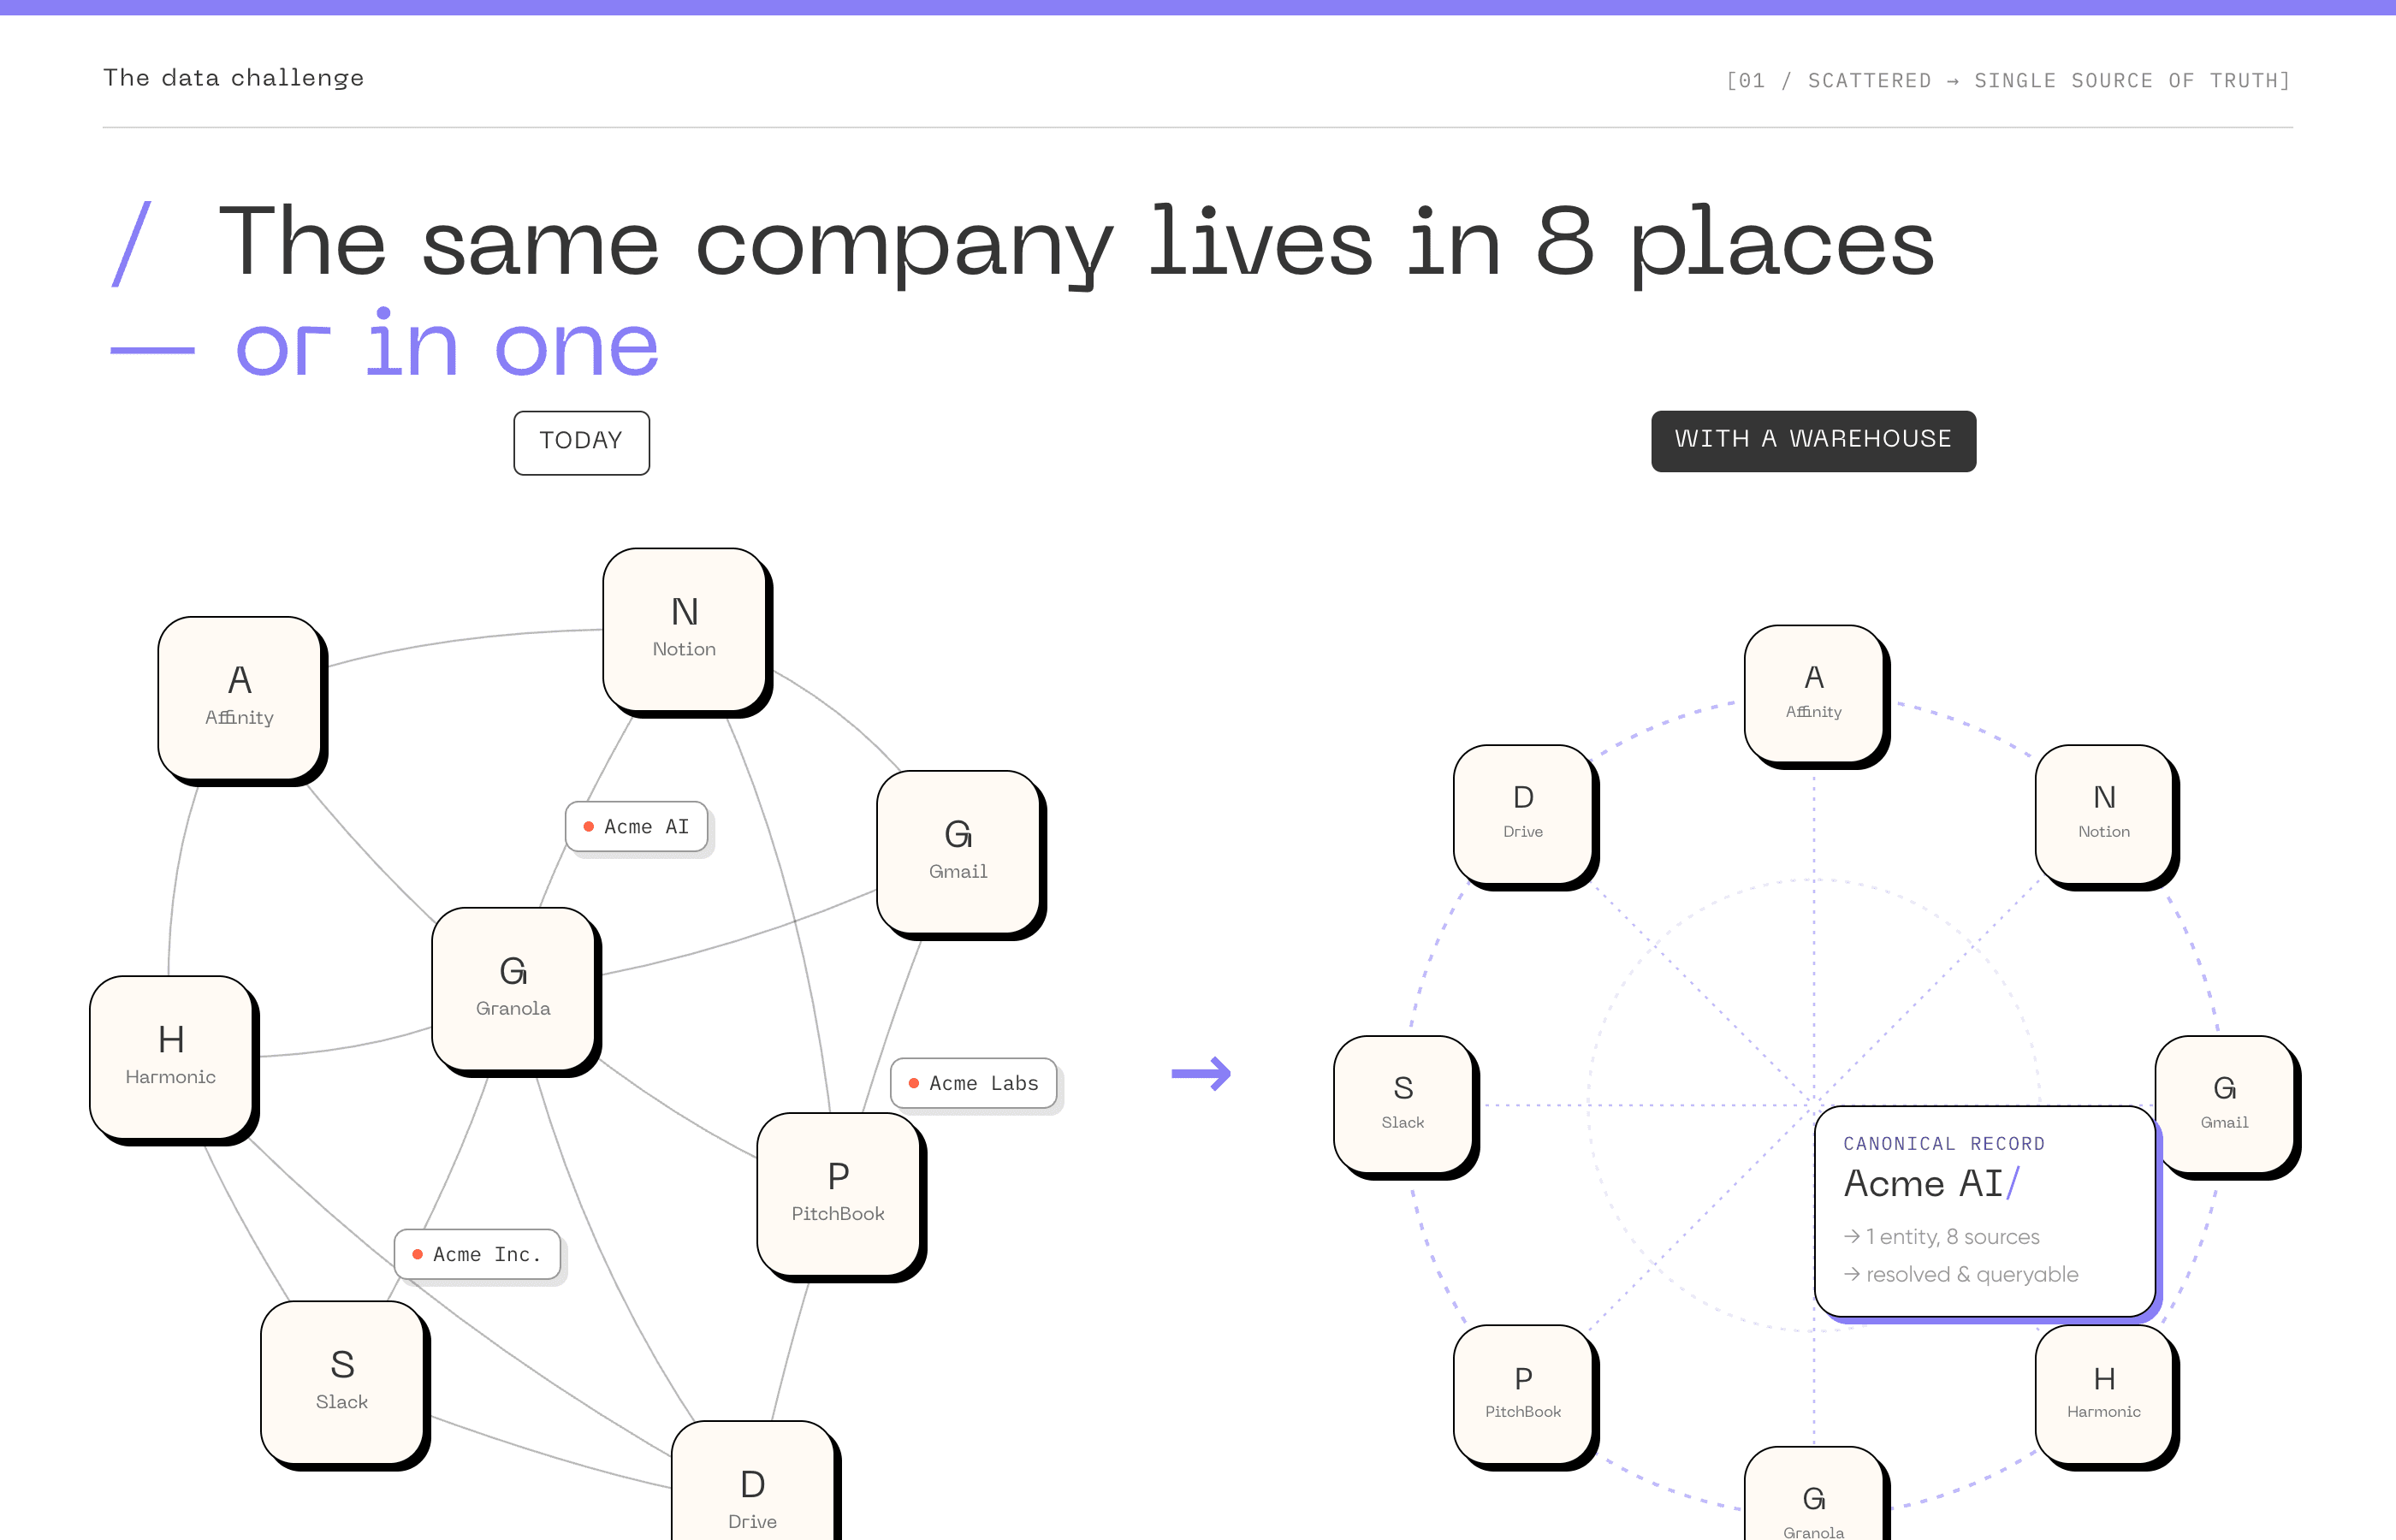Click the "1 entity, 8 sources" line
The width and height of the screenshot is (2396, 1540).
pos(1941,1237)
